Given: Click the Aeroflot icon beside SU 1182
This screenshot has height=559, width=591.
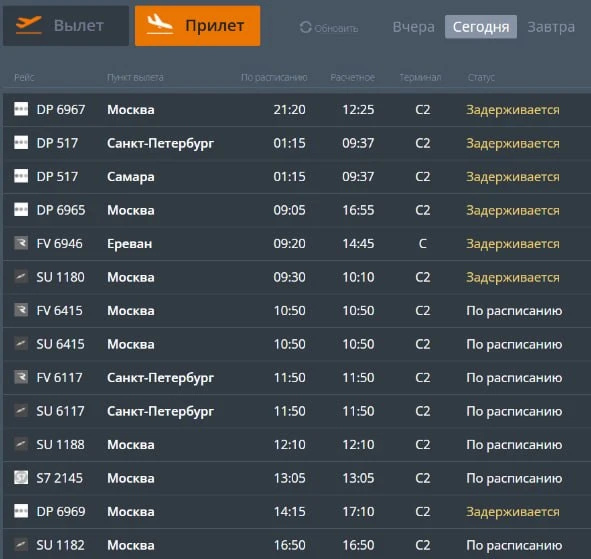Looking at the screenshot, I should coord(21,545).
